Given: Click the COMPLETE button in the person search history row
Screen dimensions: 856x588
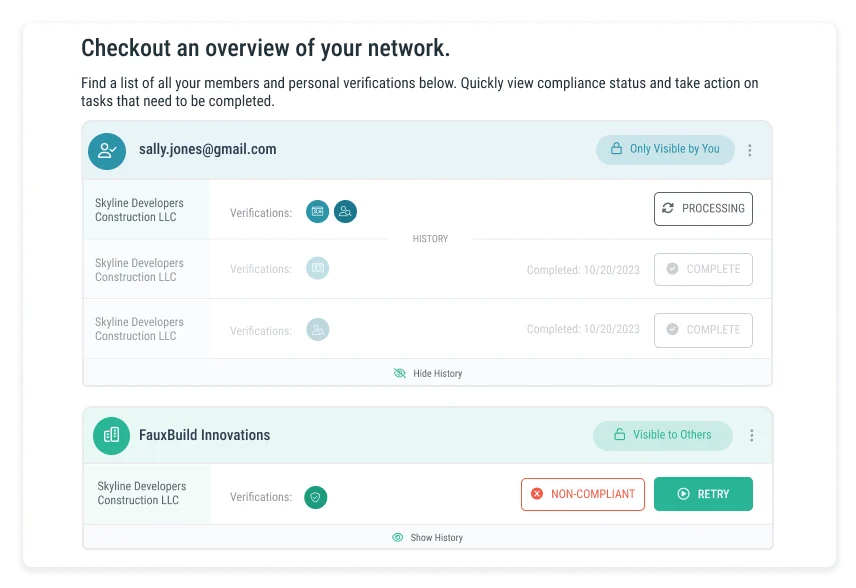Looking at the screenshot, I should click(703, 330).
